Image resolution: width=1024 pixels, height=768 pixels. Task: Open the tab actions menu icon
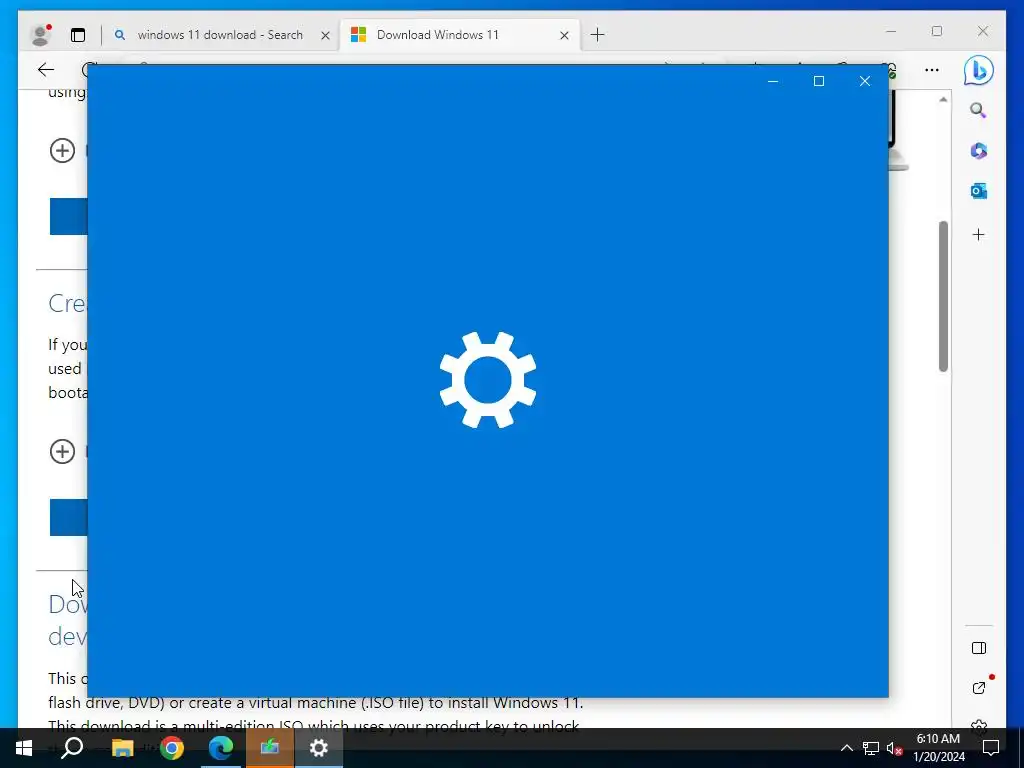[x=78, y=35]
